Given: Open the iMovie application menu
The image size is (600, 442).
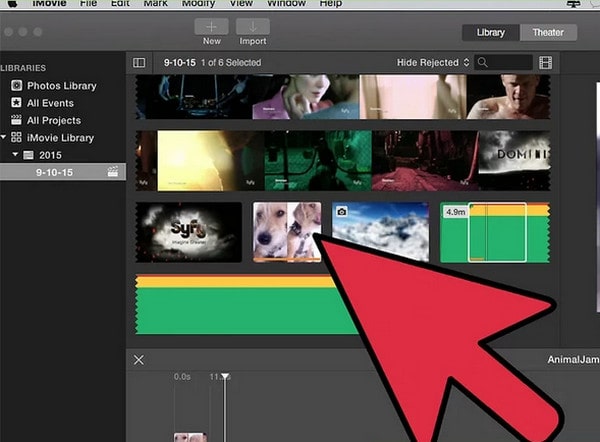Looking at the screenshot, I should [49, 3].
